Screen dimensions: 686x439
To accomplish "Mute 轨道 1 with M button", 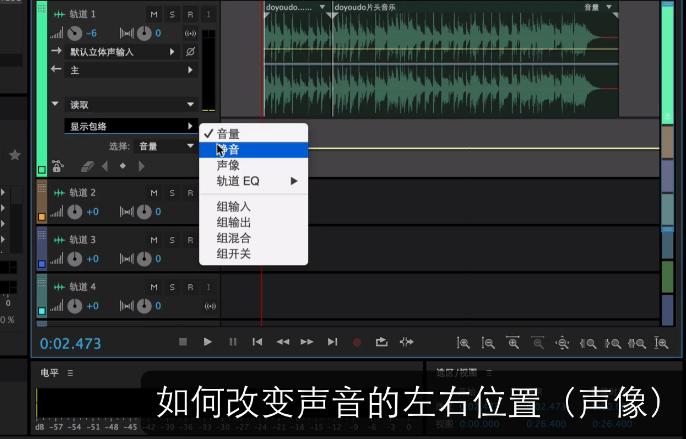I will coord(154,14).
